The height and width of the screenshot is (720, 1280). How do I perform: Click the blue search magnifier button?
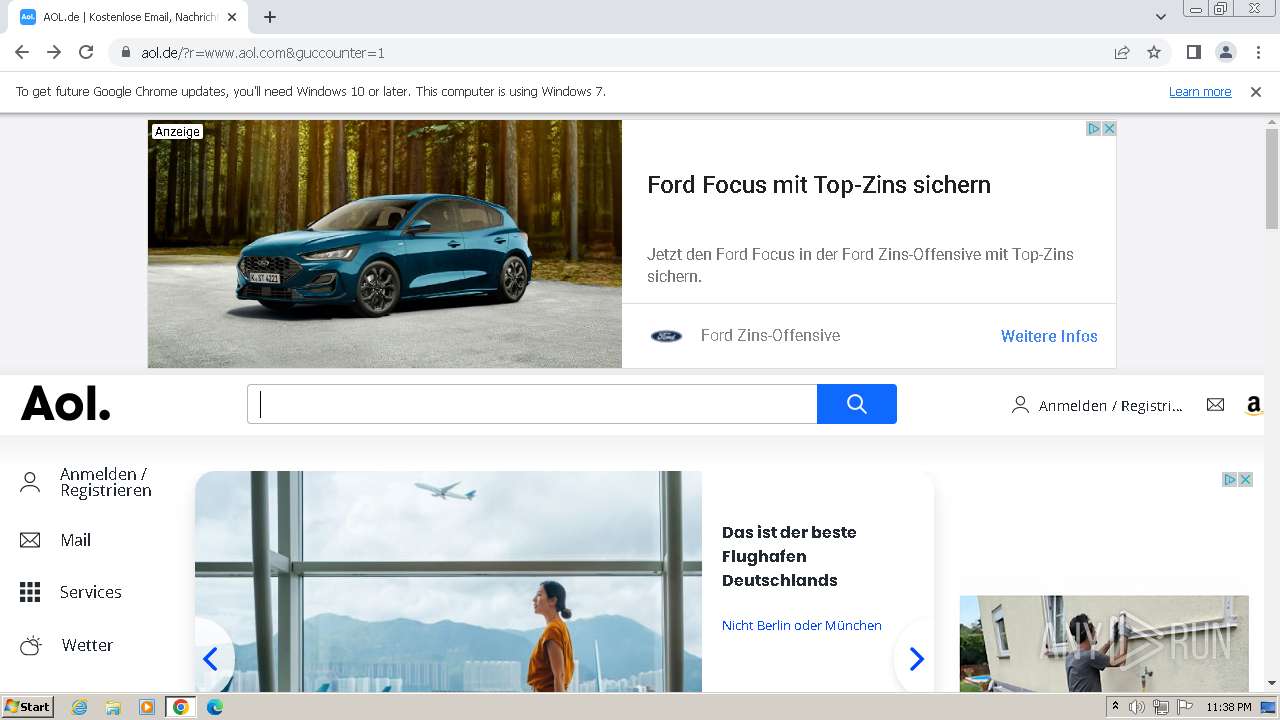857,404
